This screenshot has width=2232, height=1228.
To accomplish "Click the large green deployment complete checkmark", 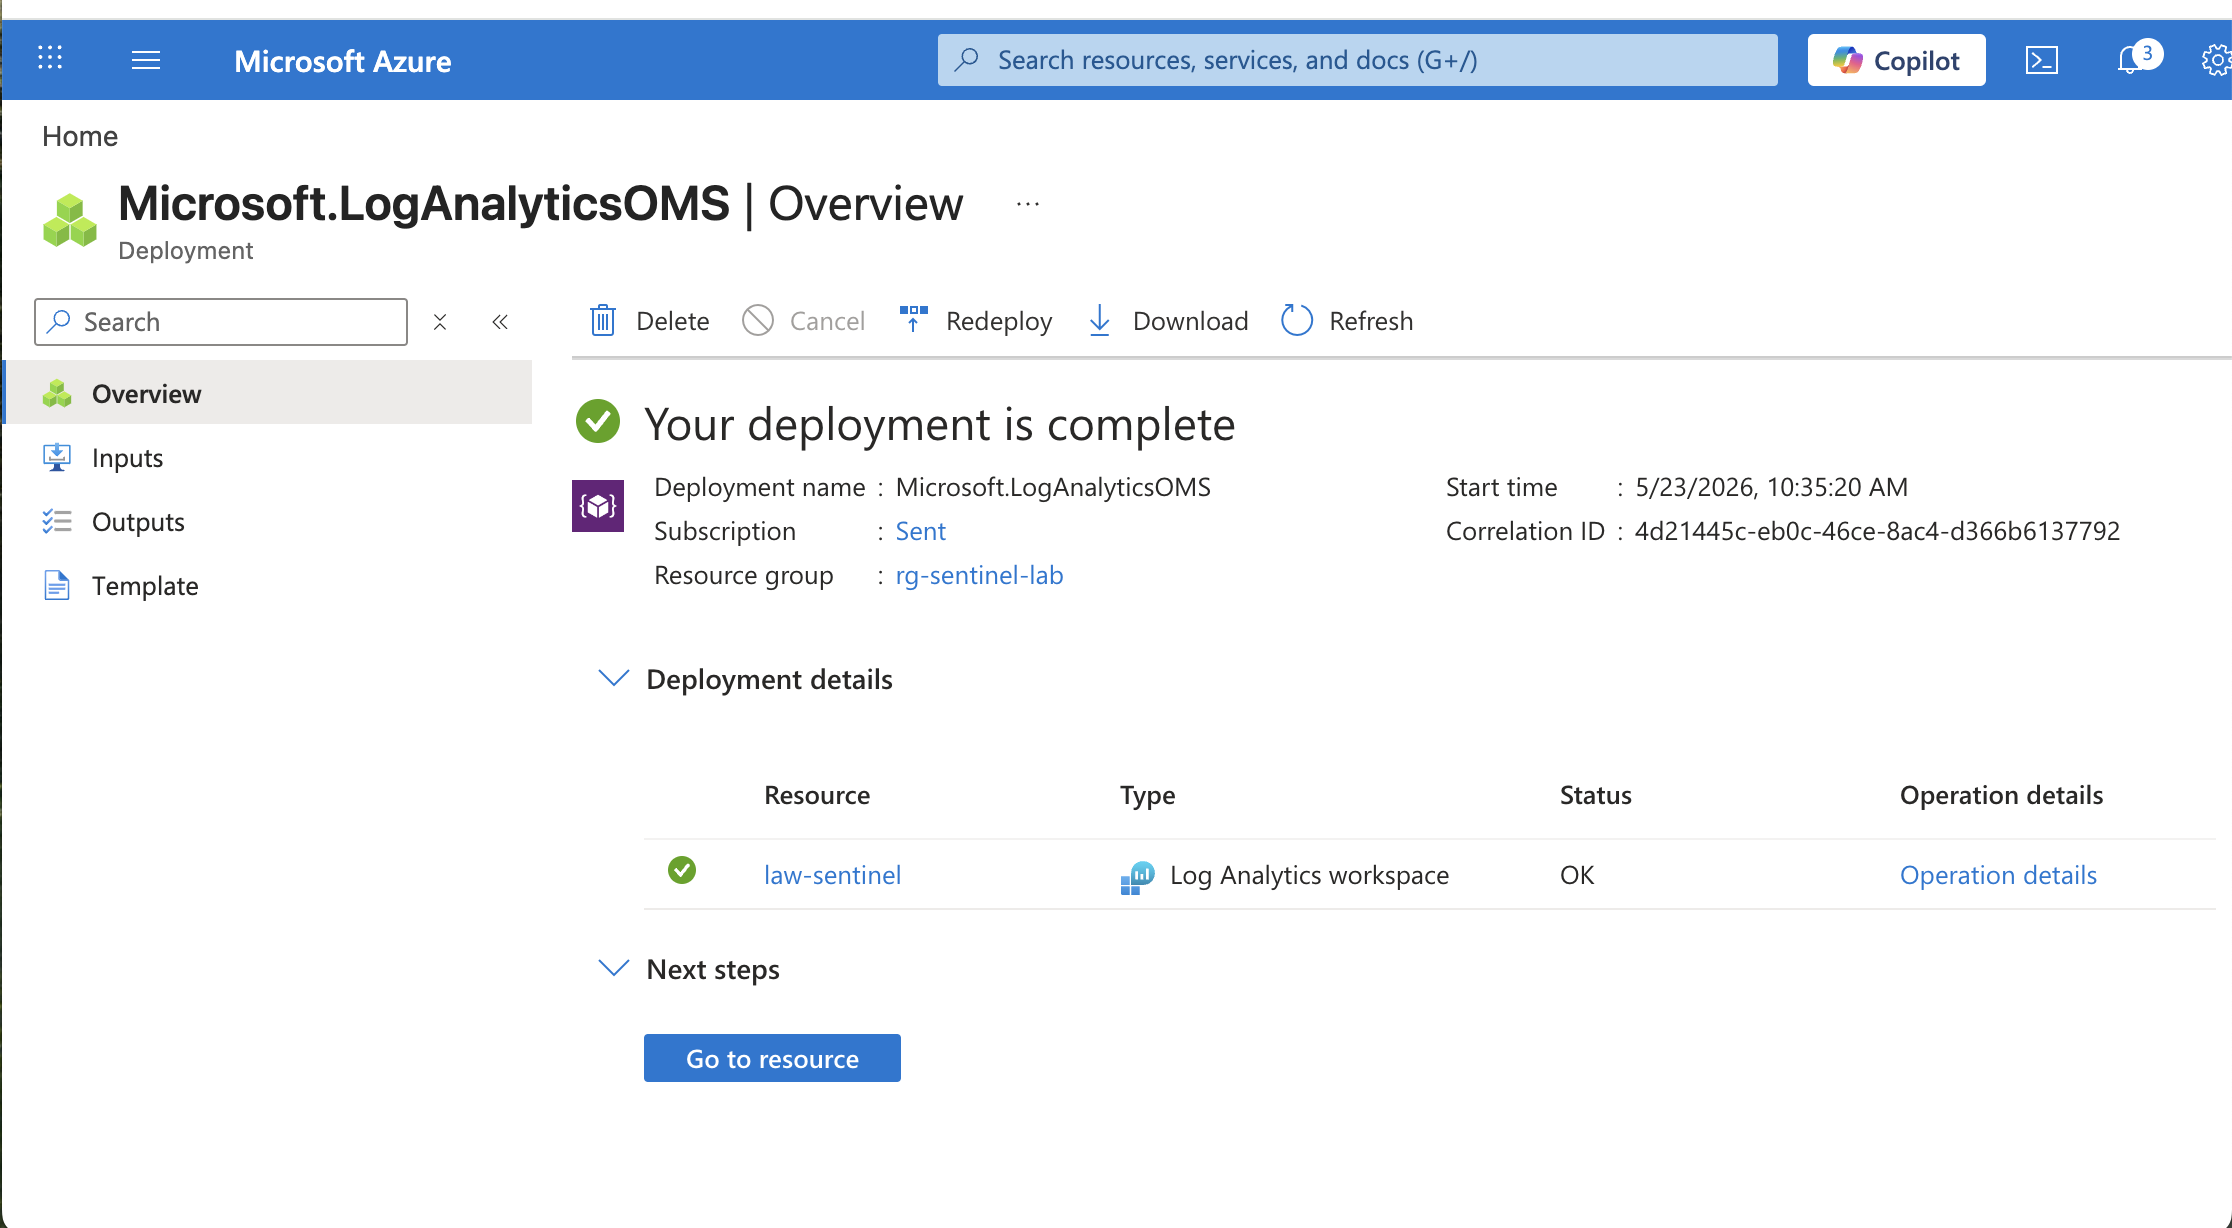I will click(x=598, y=421).
